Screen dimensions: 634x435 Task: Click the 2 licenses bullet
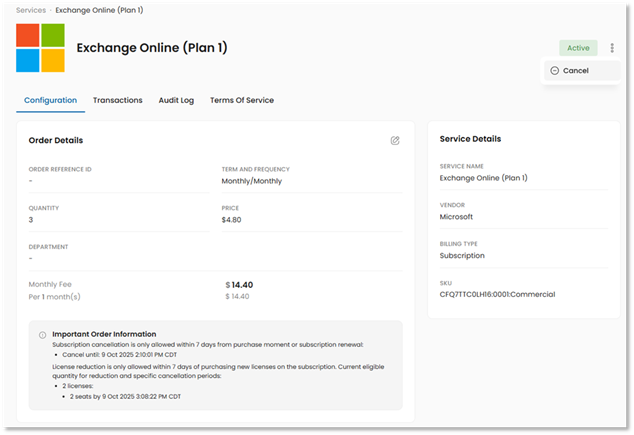tap(78, 386)
